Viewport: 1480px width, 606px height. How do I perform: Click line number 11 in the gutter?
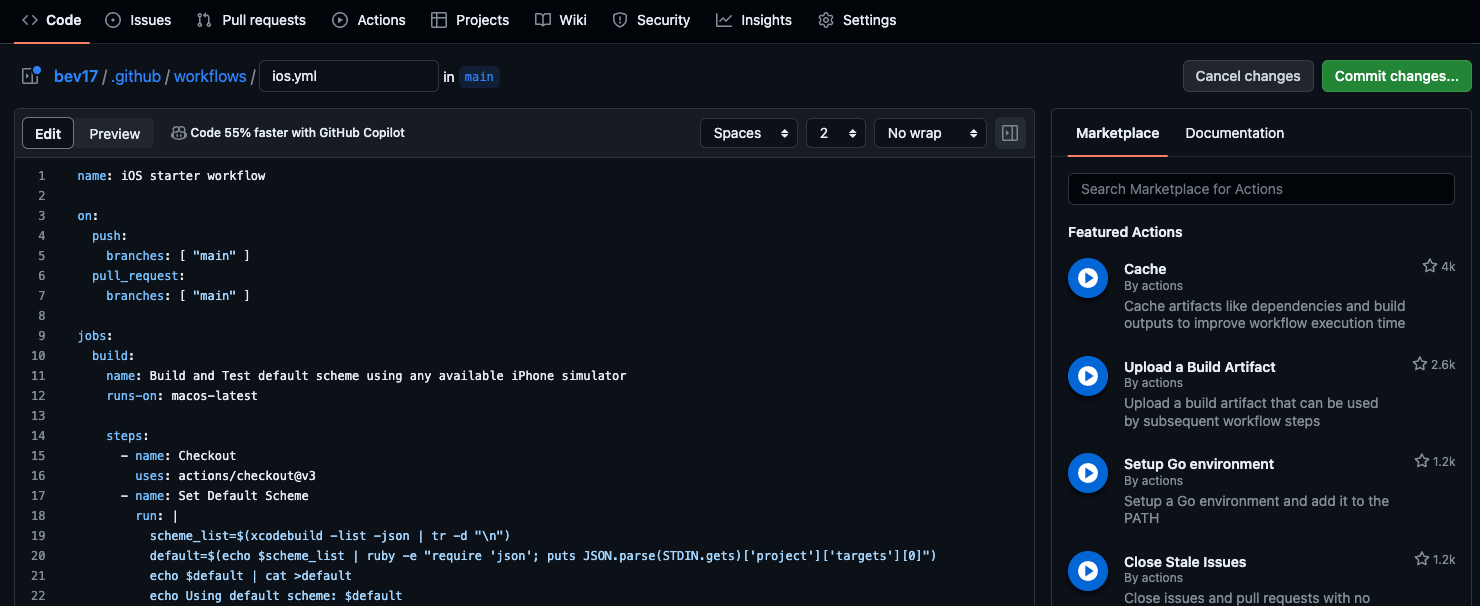pos(39,376)
